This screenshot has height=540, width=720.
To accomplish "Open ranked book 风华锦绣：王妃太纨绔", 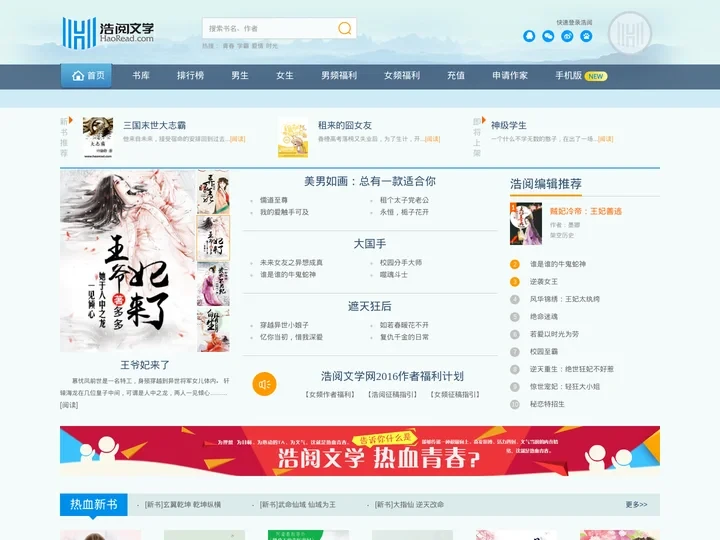I will pos(565,299).
